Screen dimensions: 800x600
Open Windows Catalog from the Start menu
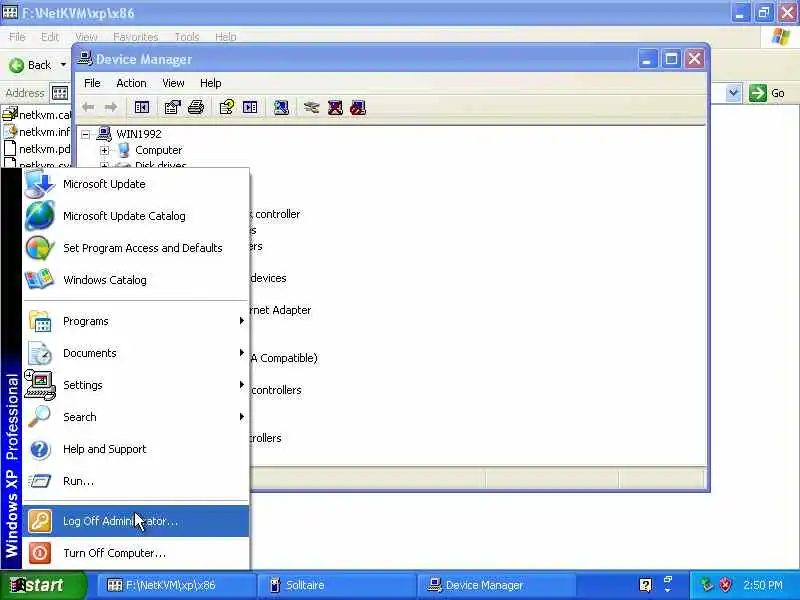[x=136, y=280]
